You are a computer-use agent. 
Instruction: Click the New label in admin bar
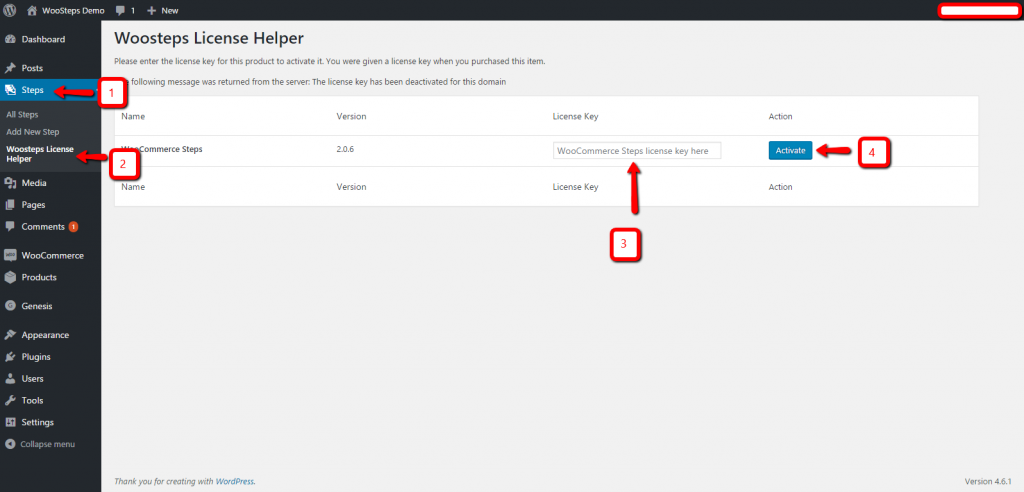point(170,10)
